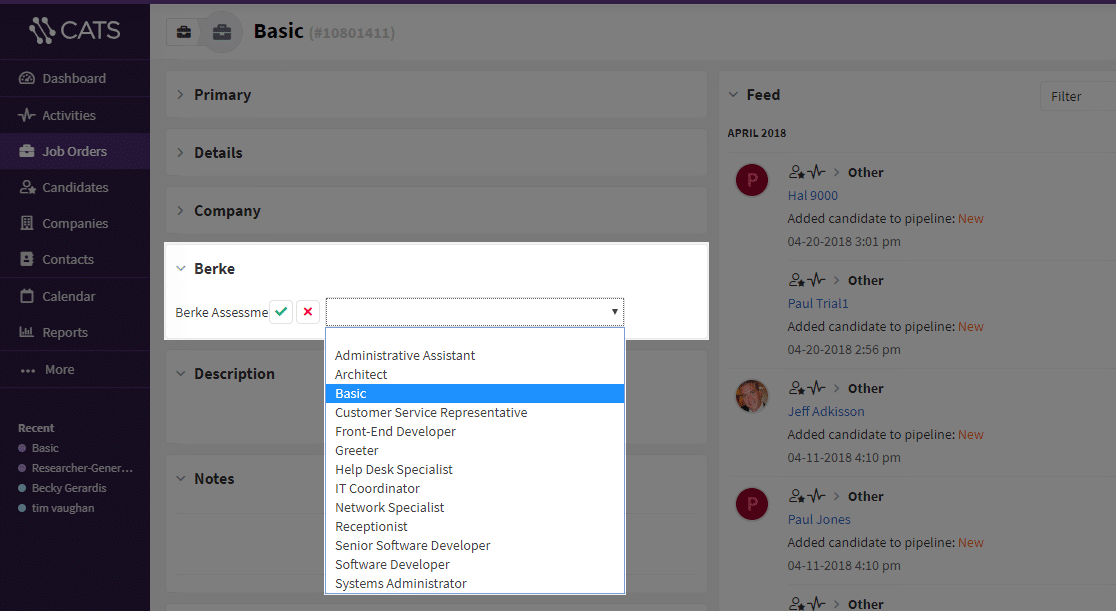
Task: Navigate to Candidates
Action: [x=75, y=187]
